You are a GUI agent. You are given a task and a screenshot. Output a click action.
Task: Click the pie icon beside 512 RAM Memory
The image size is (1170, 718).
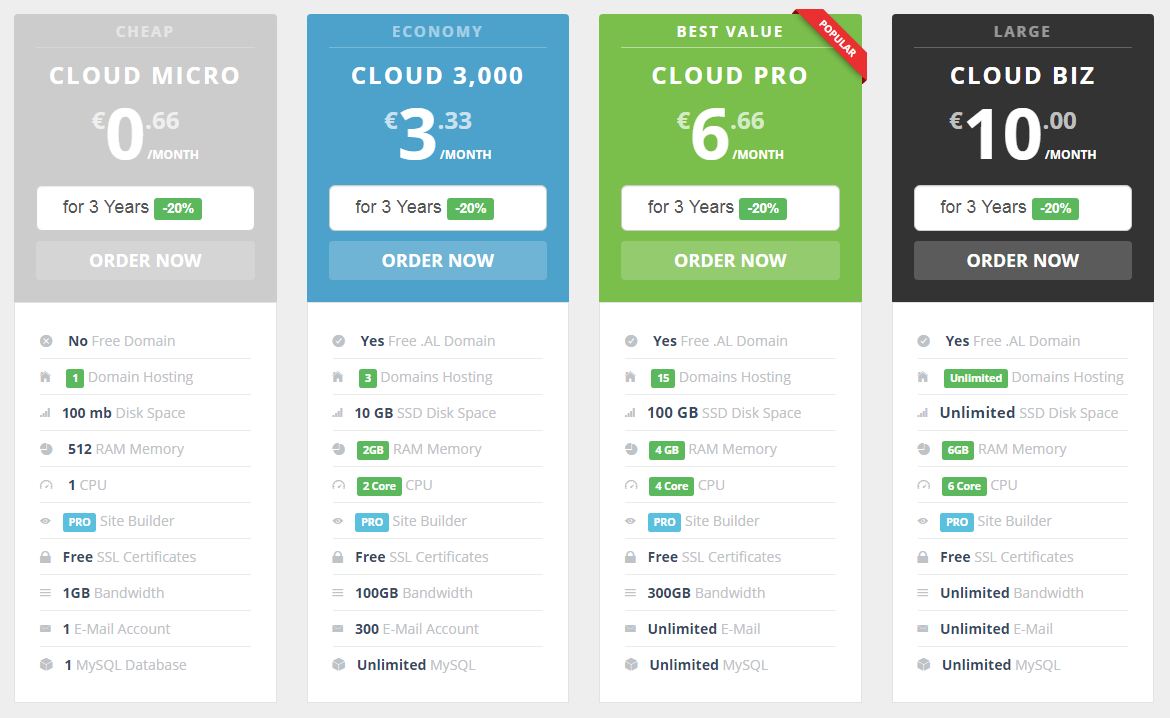click(x=46, y=449)
